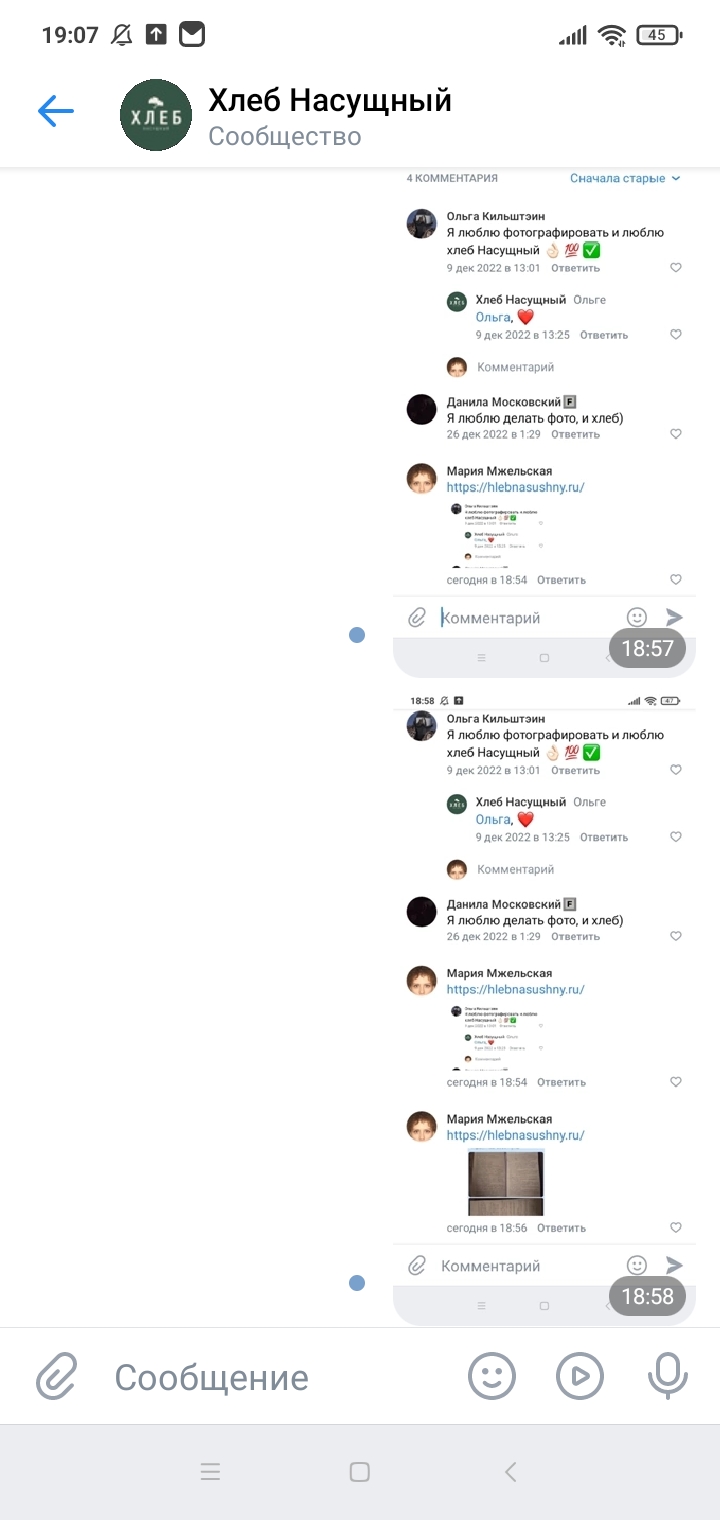Viewport: 720px width, 1520px height.
Task: Tap the battery indicator in status bar
Action: pyautogui.click(x=659, y=35)
